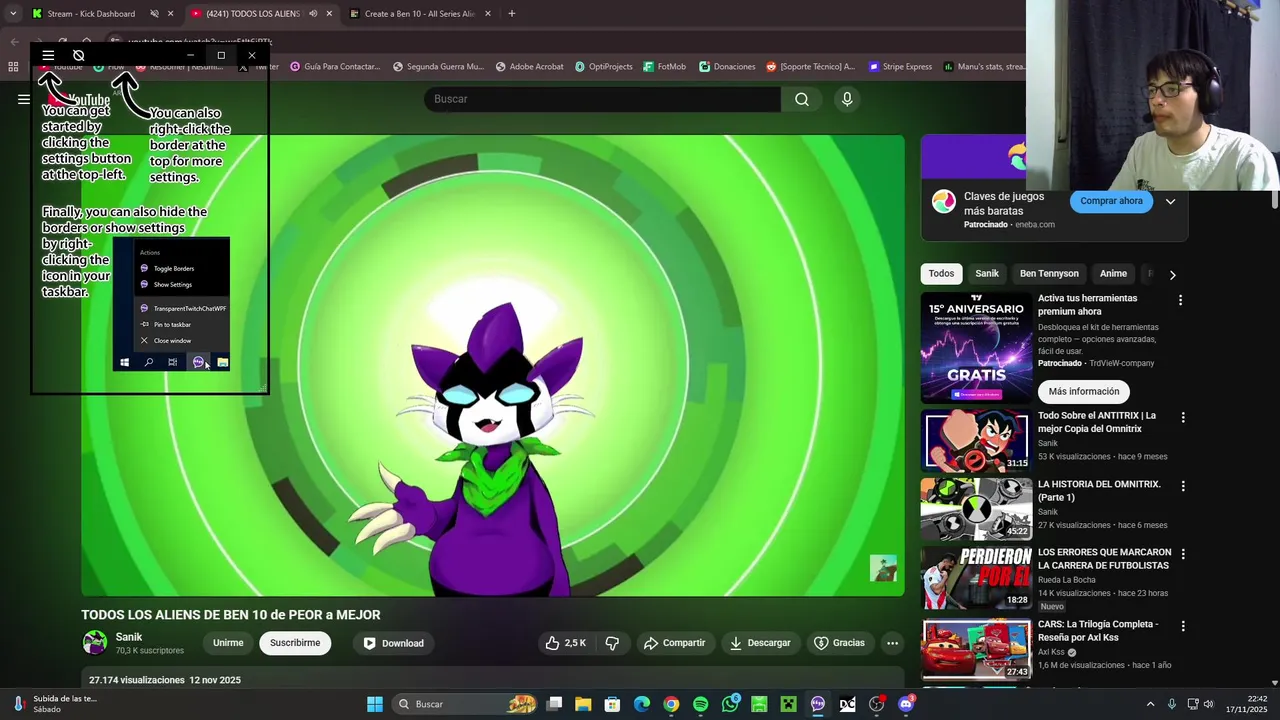The width and height of the screenshot is (1280, 720).
Task: Open Sanik channel name below the video
Action: pos(129,637)
